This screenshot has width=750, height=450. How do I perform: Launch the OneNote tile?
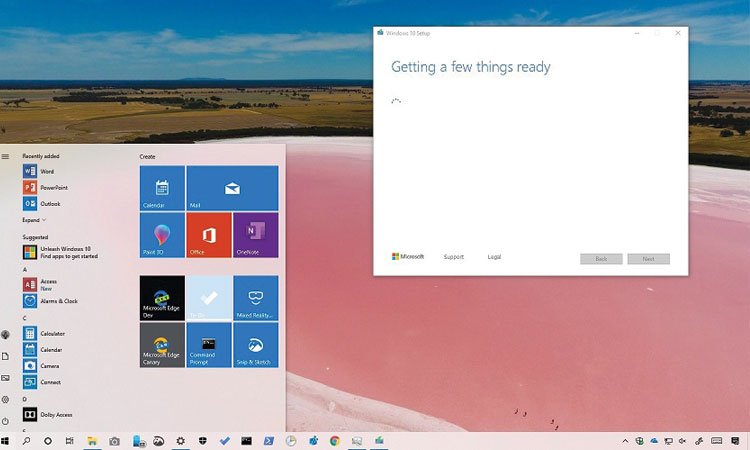click(x=255, y=235)
